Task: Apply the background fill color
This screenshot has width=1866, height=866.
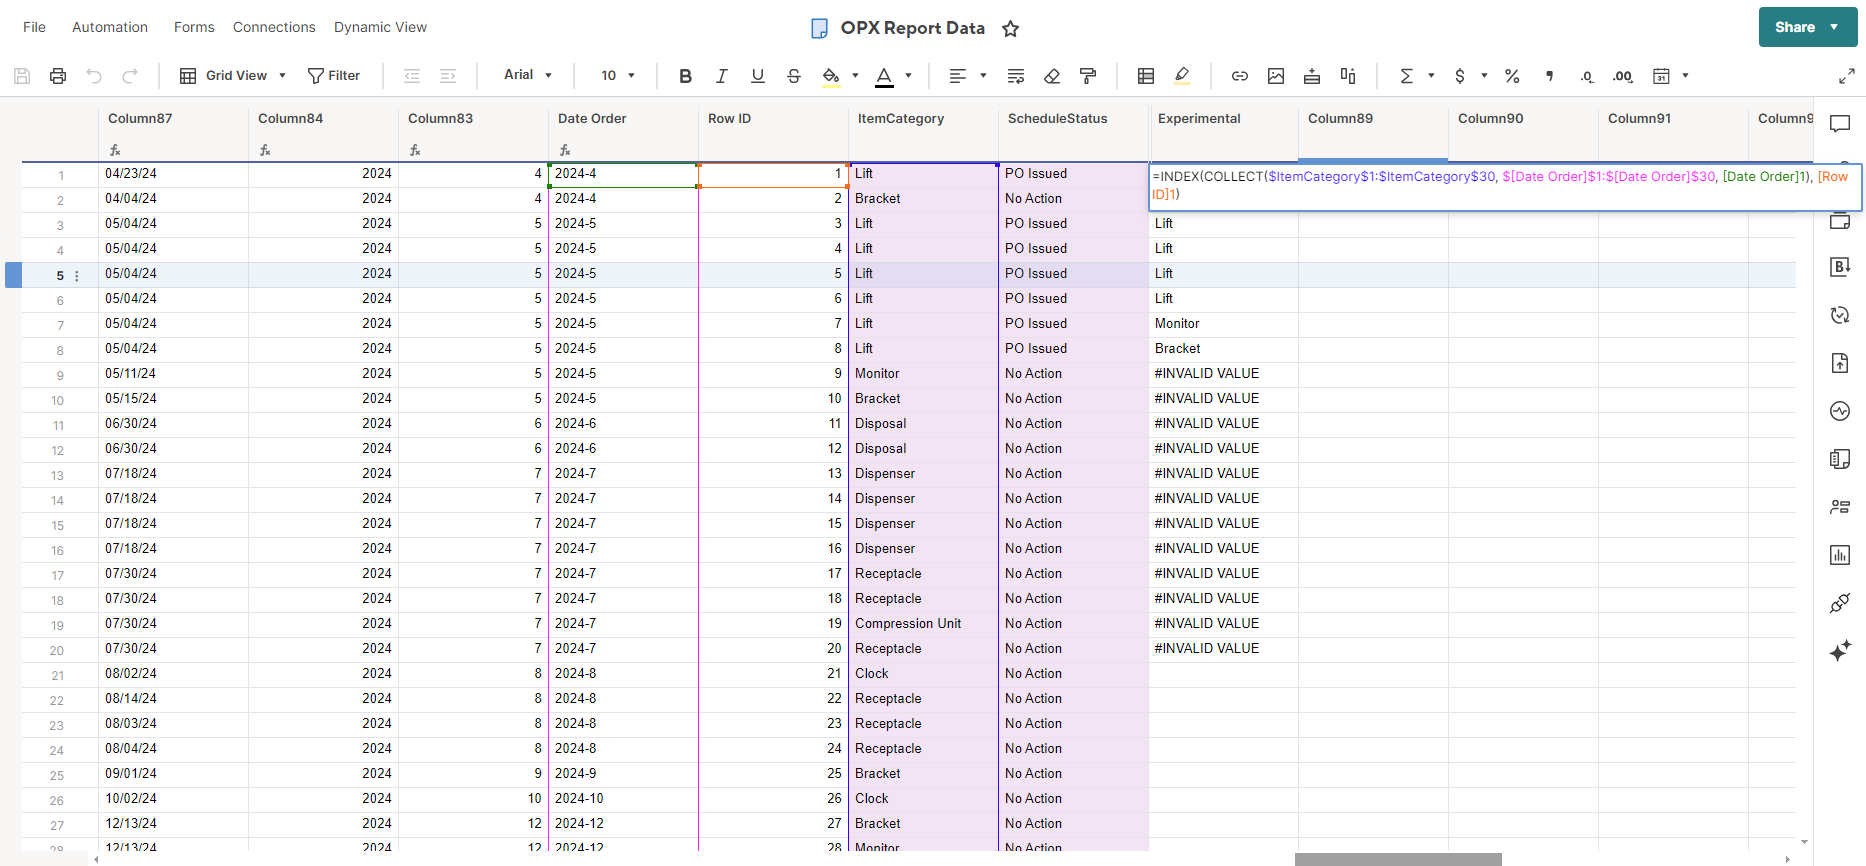Action: 831,76
